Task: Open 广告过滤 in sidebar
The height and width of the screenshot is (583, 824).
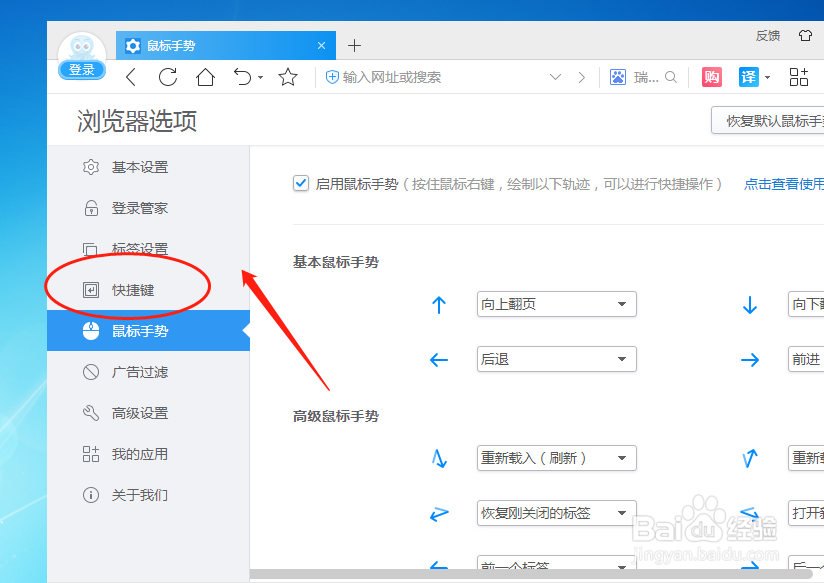Action: [148, 372]
